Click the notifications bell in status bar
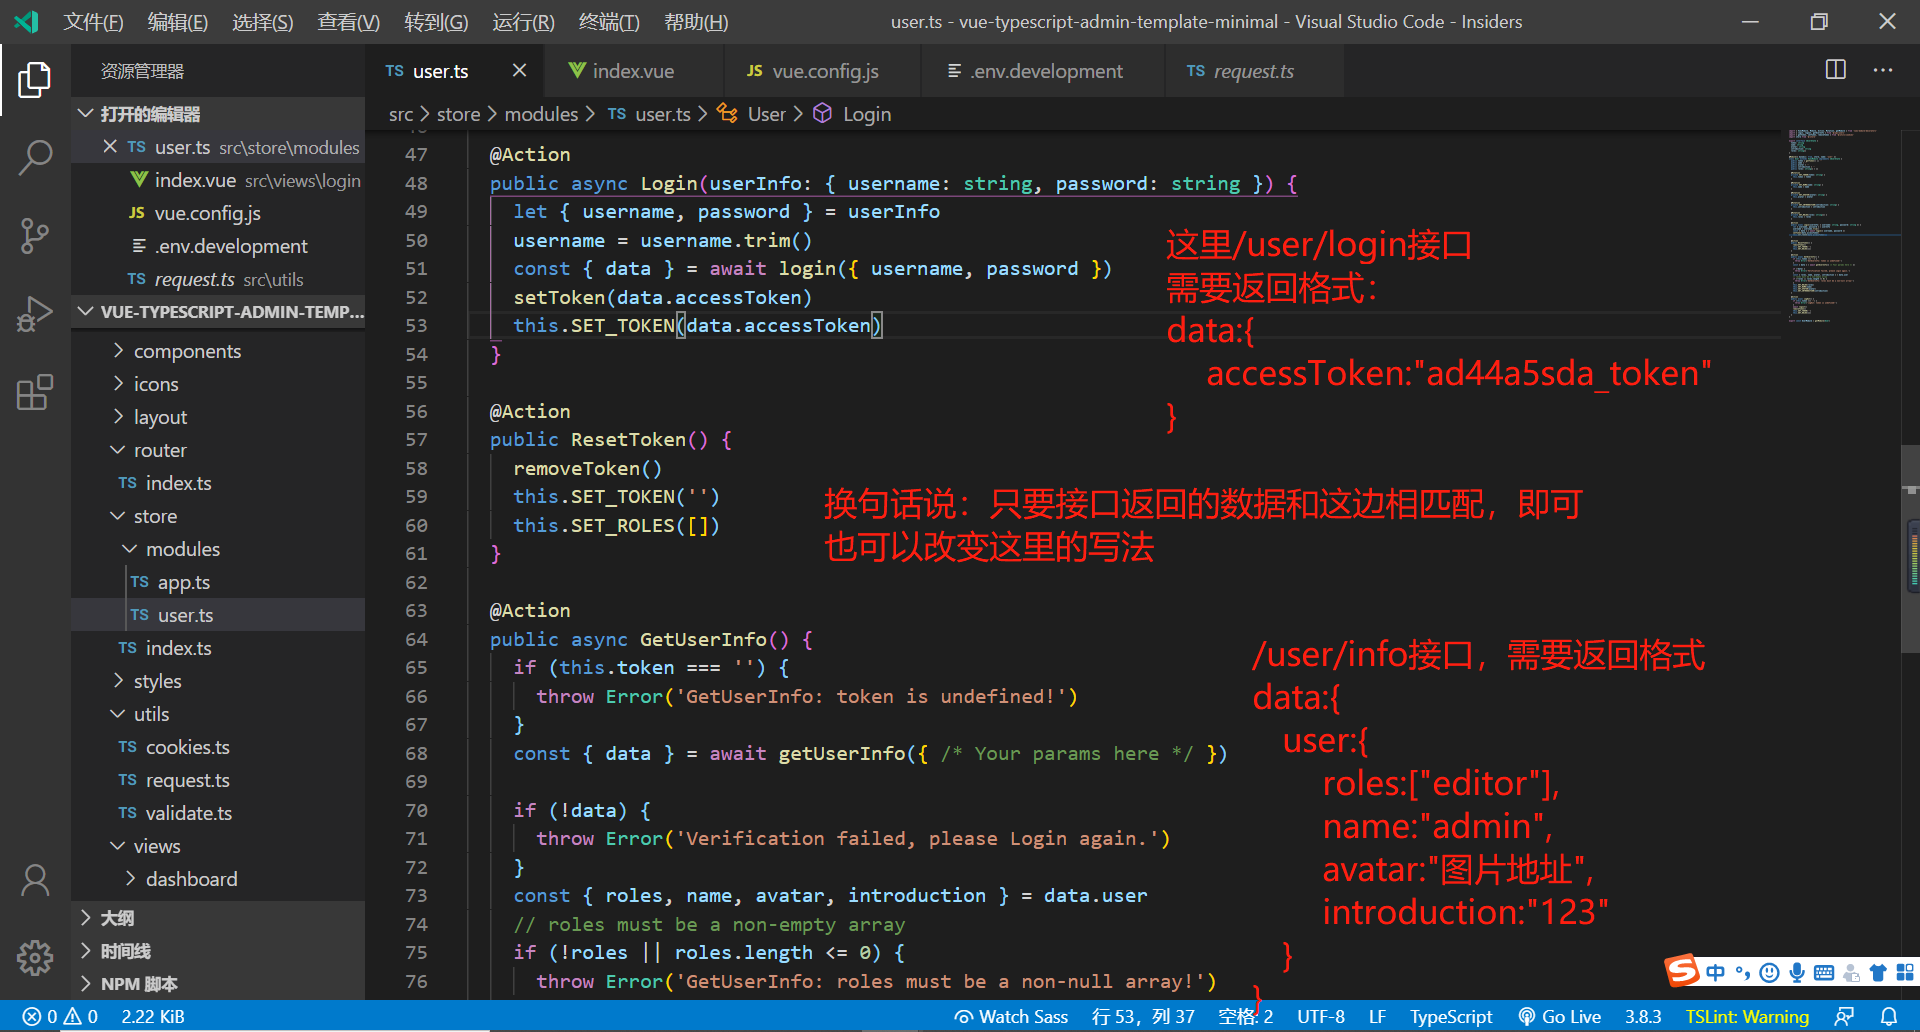Viewport: 1920px width, 1032px height. [x=1889, y=1016]
